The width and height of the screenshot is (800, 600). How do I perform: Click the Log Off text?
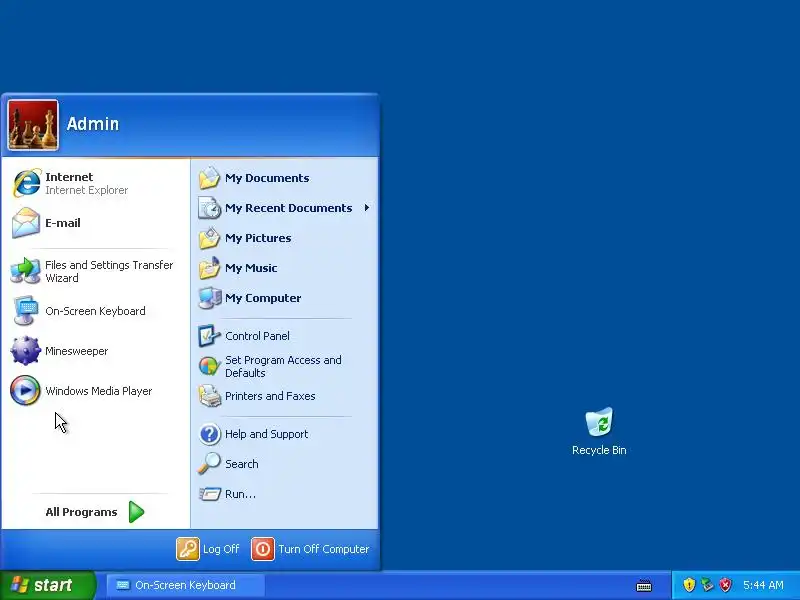(x=221, y=549)
